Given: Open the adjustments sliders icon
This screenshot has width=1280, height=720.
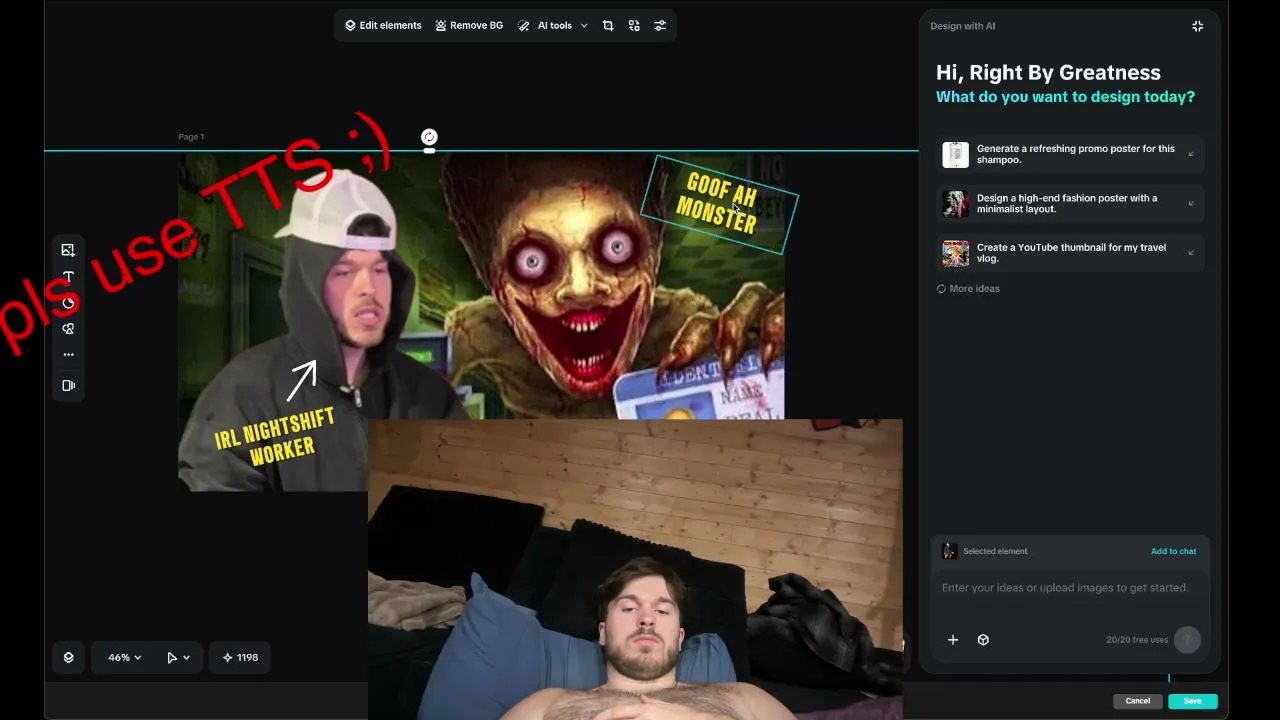Looking at the screenshot, I should point(660,26).
